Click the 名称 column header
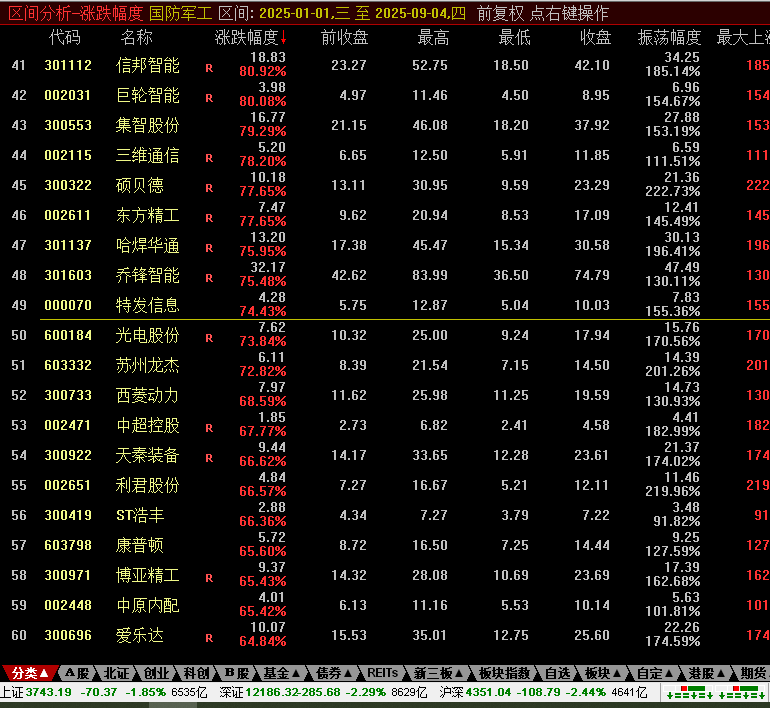Viewport: 770px width, 708px height. pyautogui.click(x=137, y=37)
